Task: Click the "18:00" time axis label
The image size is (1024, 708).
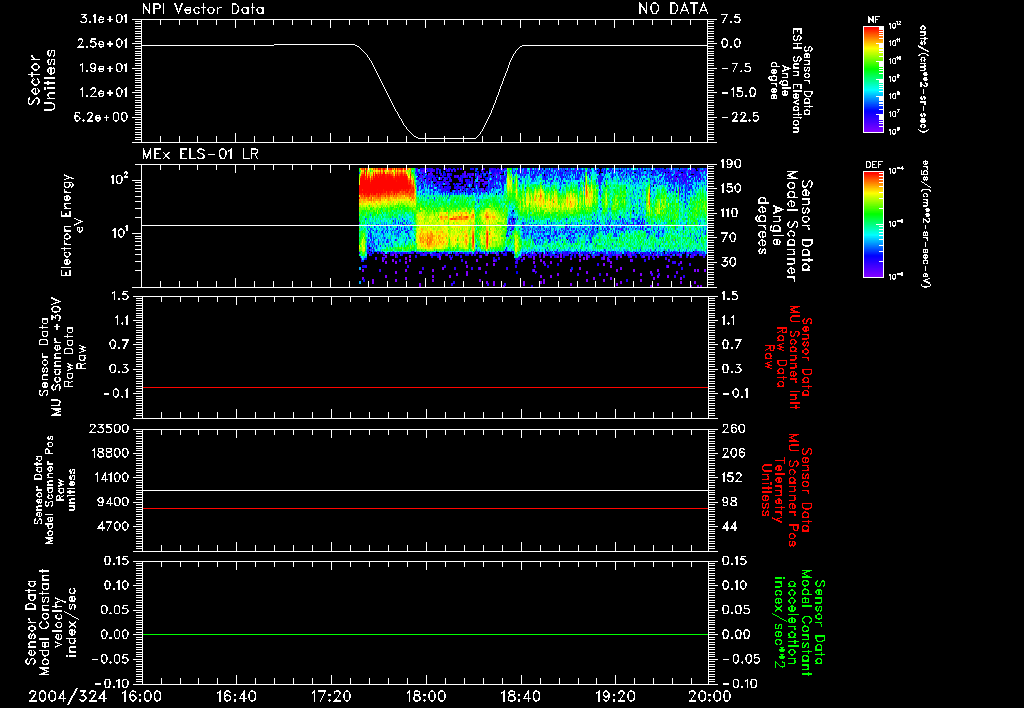Action: pyautogui.click(x=426, y=696)
